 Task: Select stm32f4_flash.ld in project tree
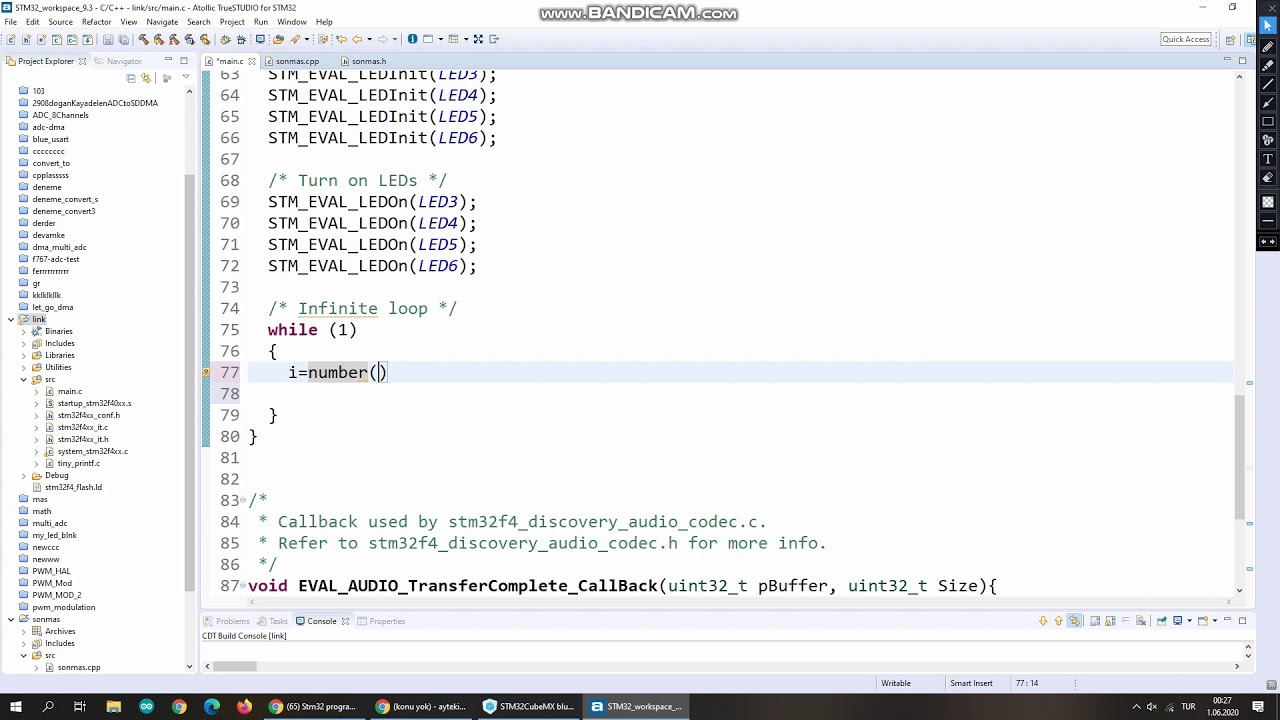[73, 487]
